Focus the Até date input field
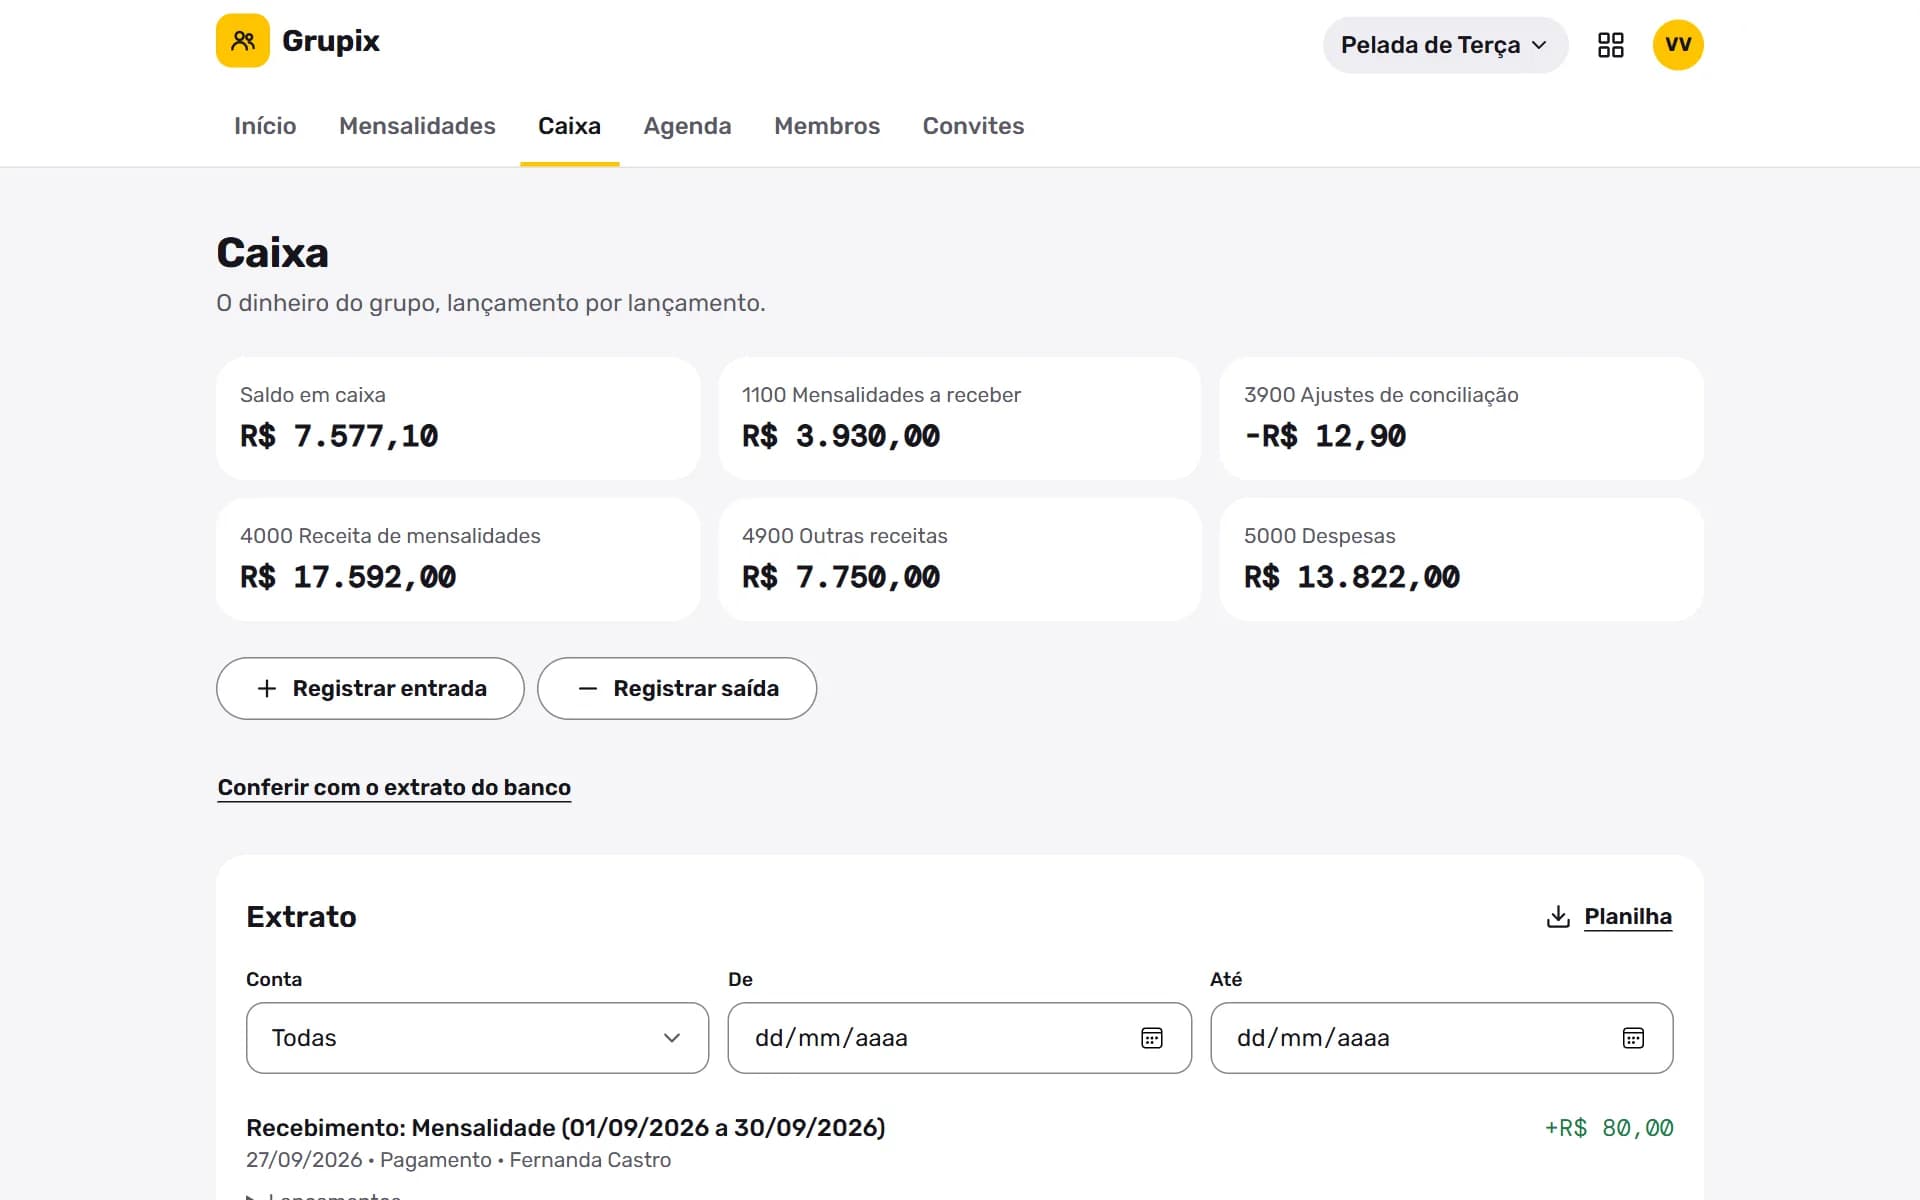The height and width of the screenshot is (1200, 1920). (1441, 1038)
